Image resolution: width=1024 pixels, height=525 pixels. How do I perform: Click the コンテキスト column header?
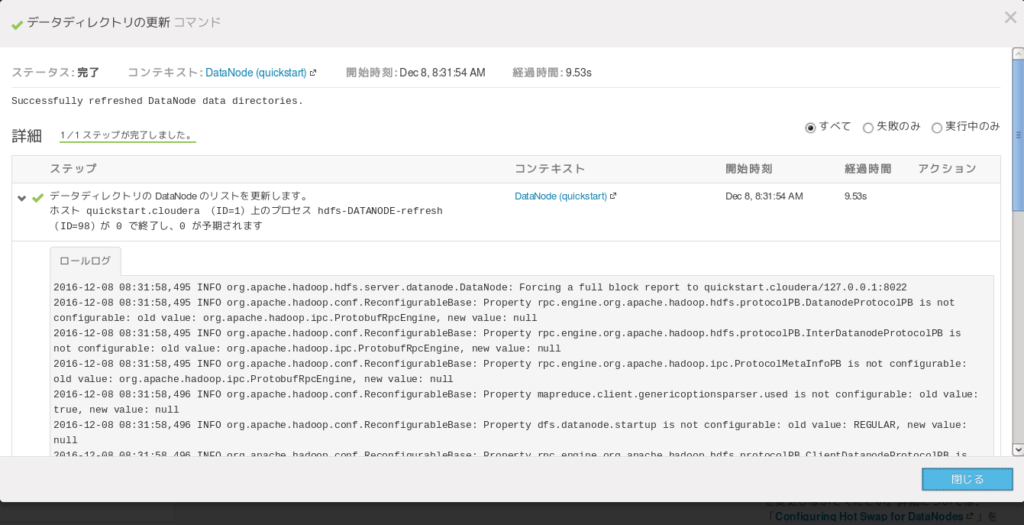pyautogui.click(x=550, y=168)
